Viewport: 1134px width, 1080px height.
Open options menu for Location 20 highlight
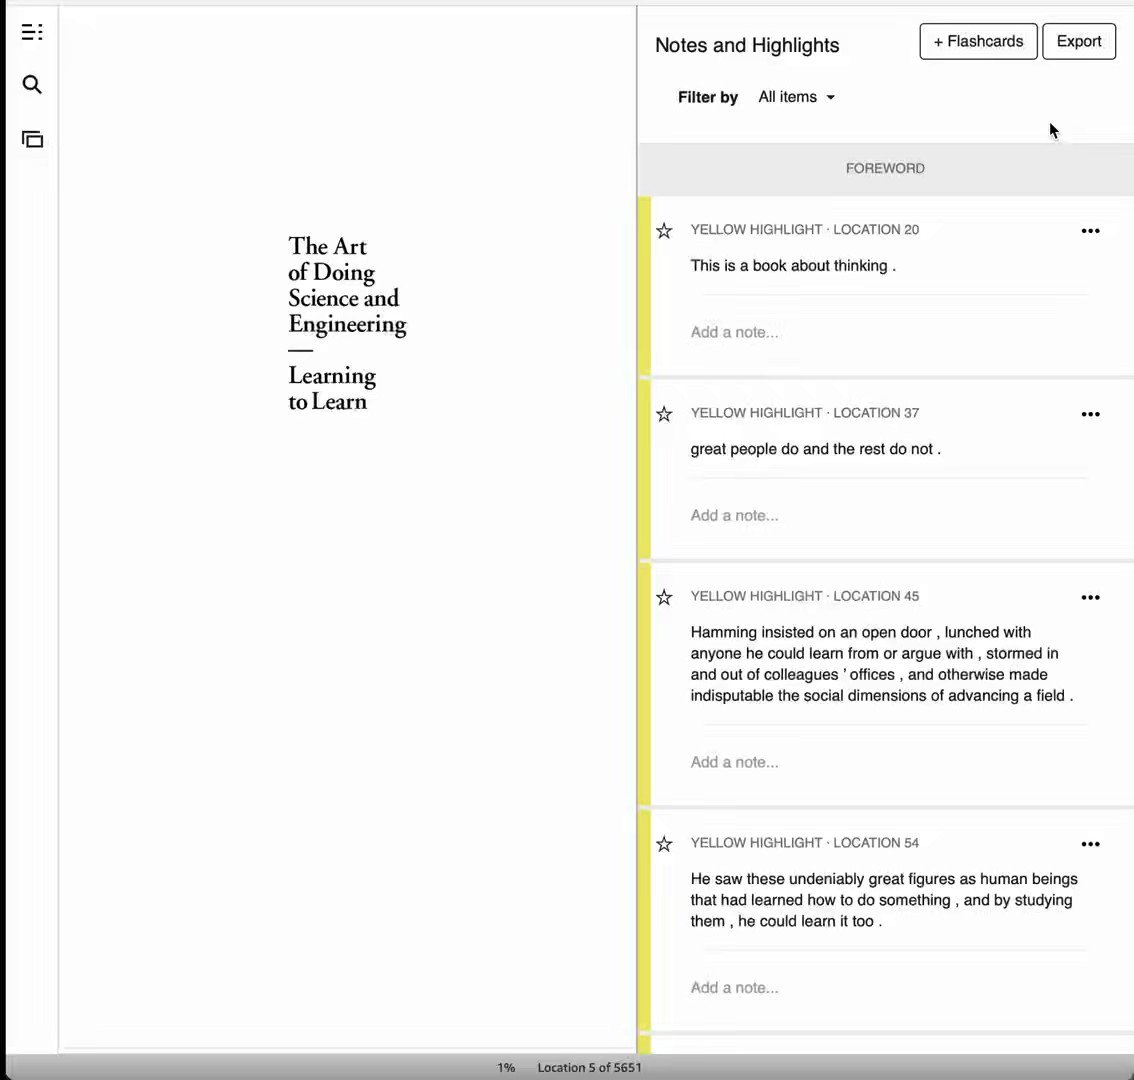tap(1090, 230)
